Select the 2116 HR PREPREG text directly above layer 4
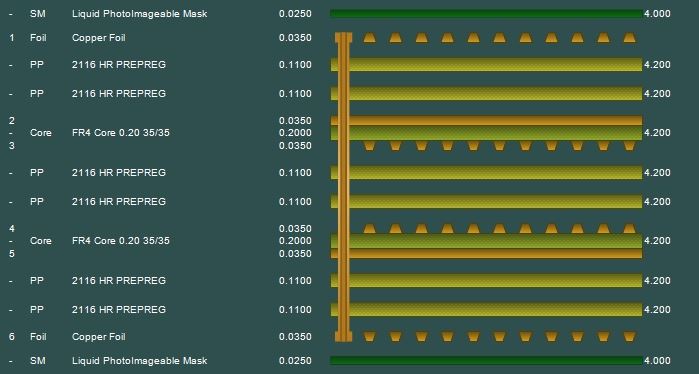 coord(119,201)
